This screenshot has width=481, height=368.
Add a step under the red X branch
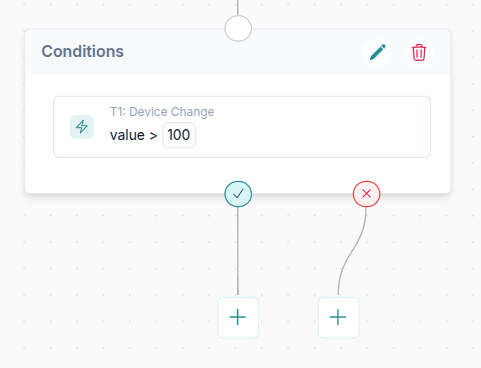click(x=338, y=317)
